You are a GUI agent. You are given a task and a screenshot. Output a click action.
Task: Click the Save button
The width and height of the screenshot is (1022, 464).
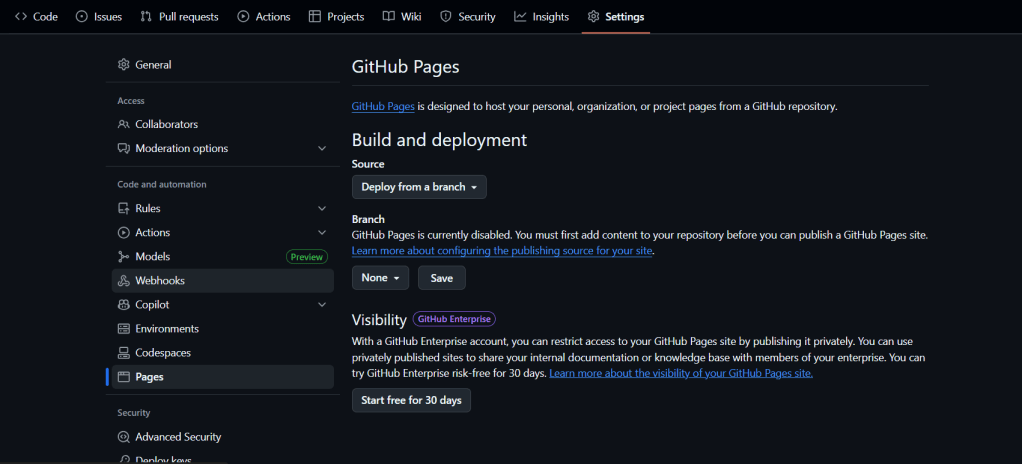point(442,278)
